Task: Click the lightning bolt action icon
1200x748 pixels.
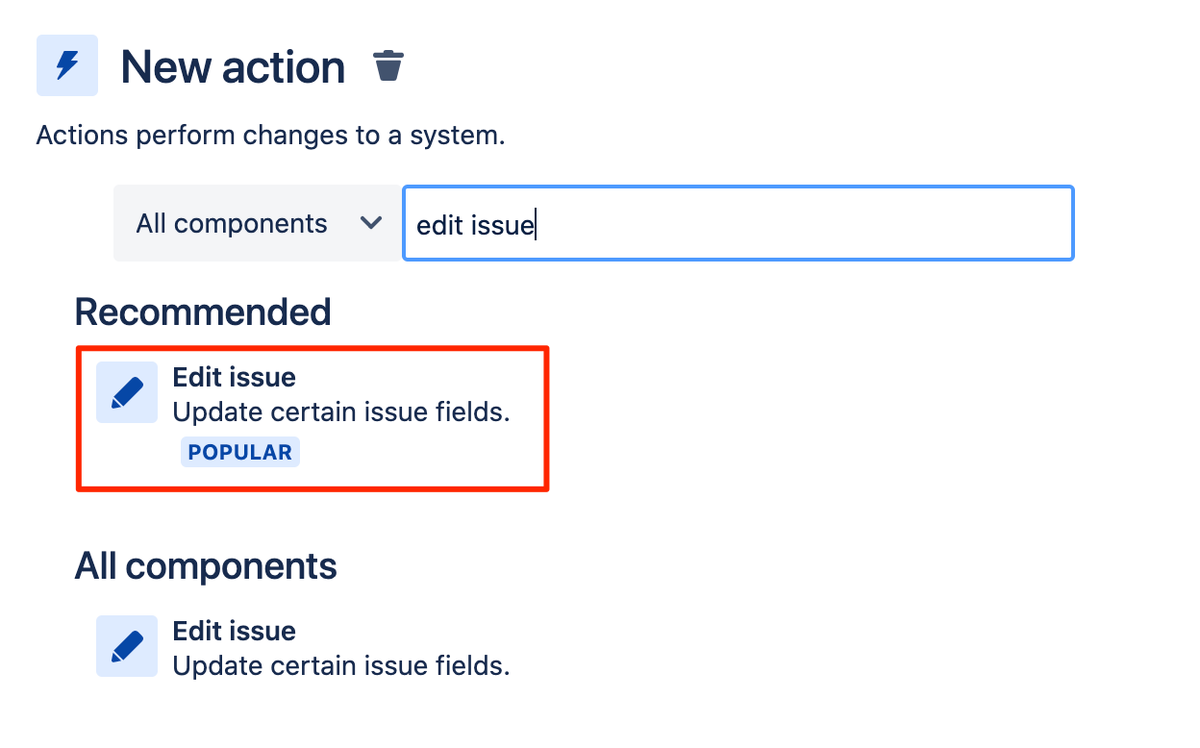Action: point(67,66)
